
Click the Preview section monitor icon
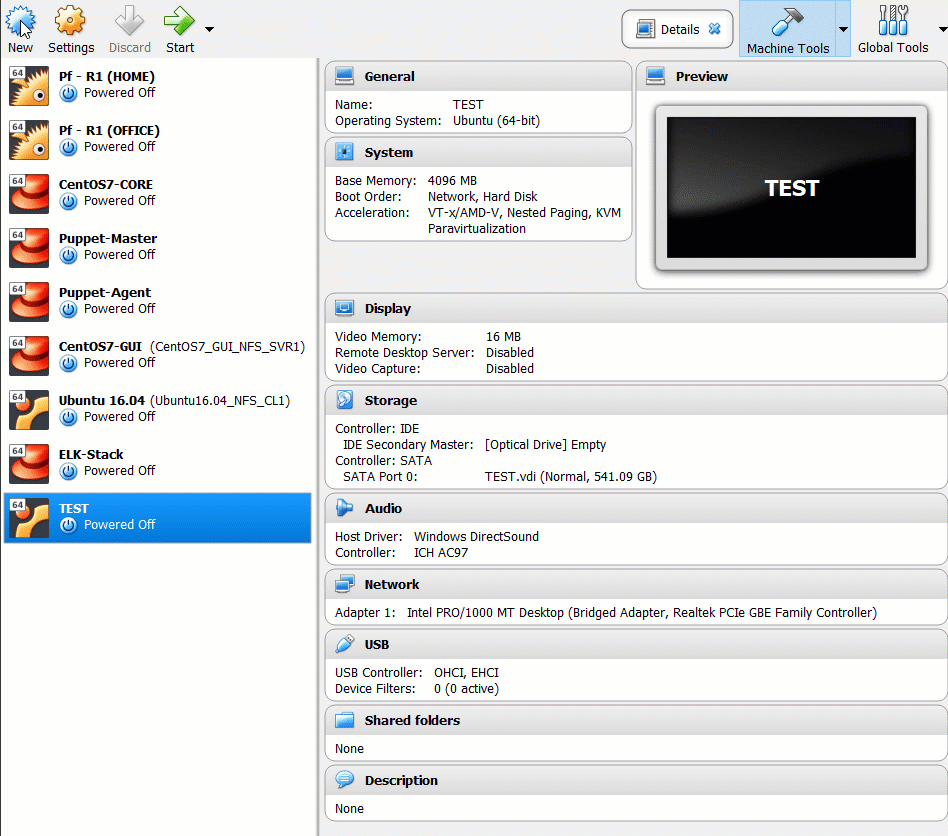(x=655, y=76)
